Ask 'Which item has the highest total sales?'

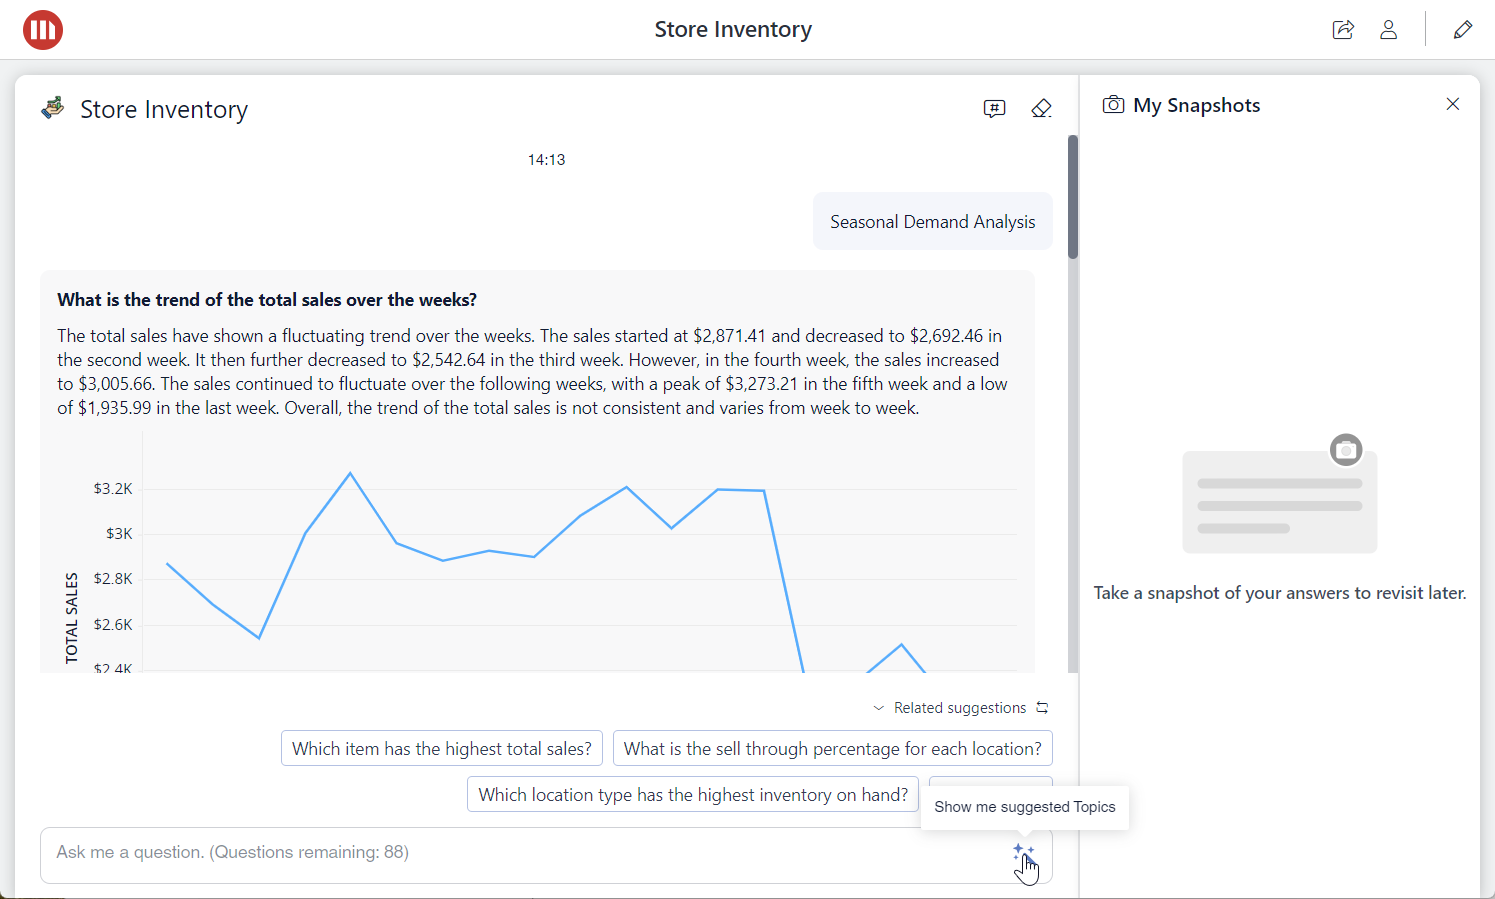coord(442,749)
